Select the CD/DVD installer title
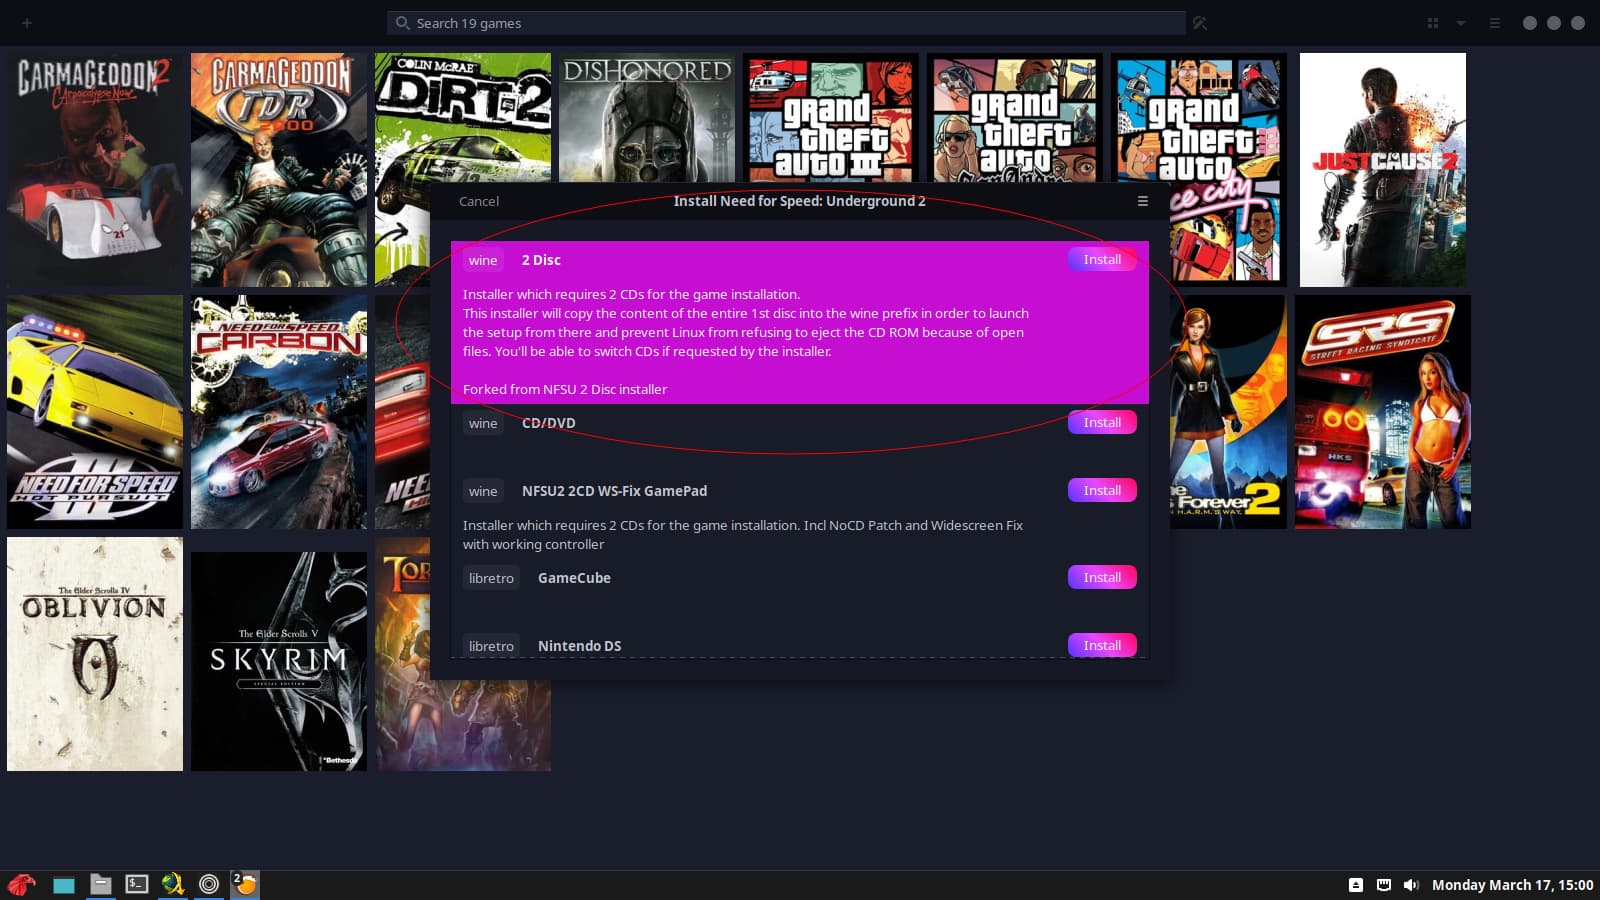The width and height of the screenshot is (1600, 900). pos(549,423)
